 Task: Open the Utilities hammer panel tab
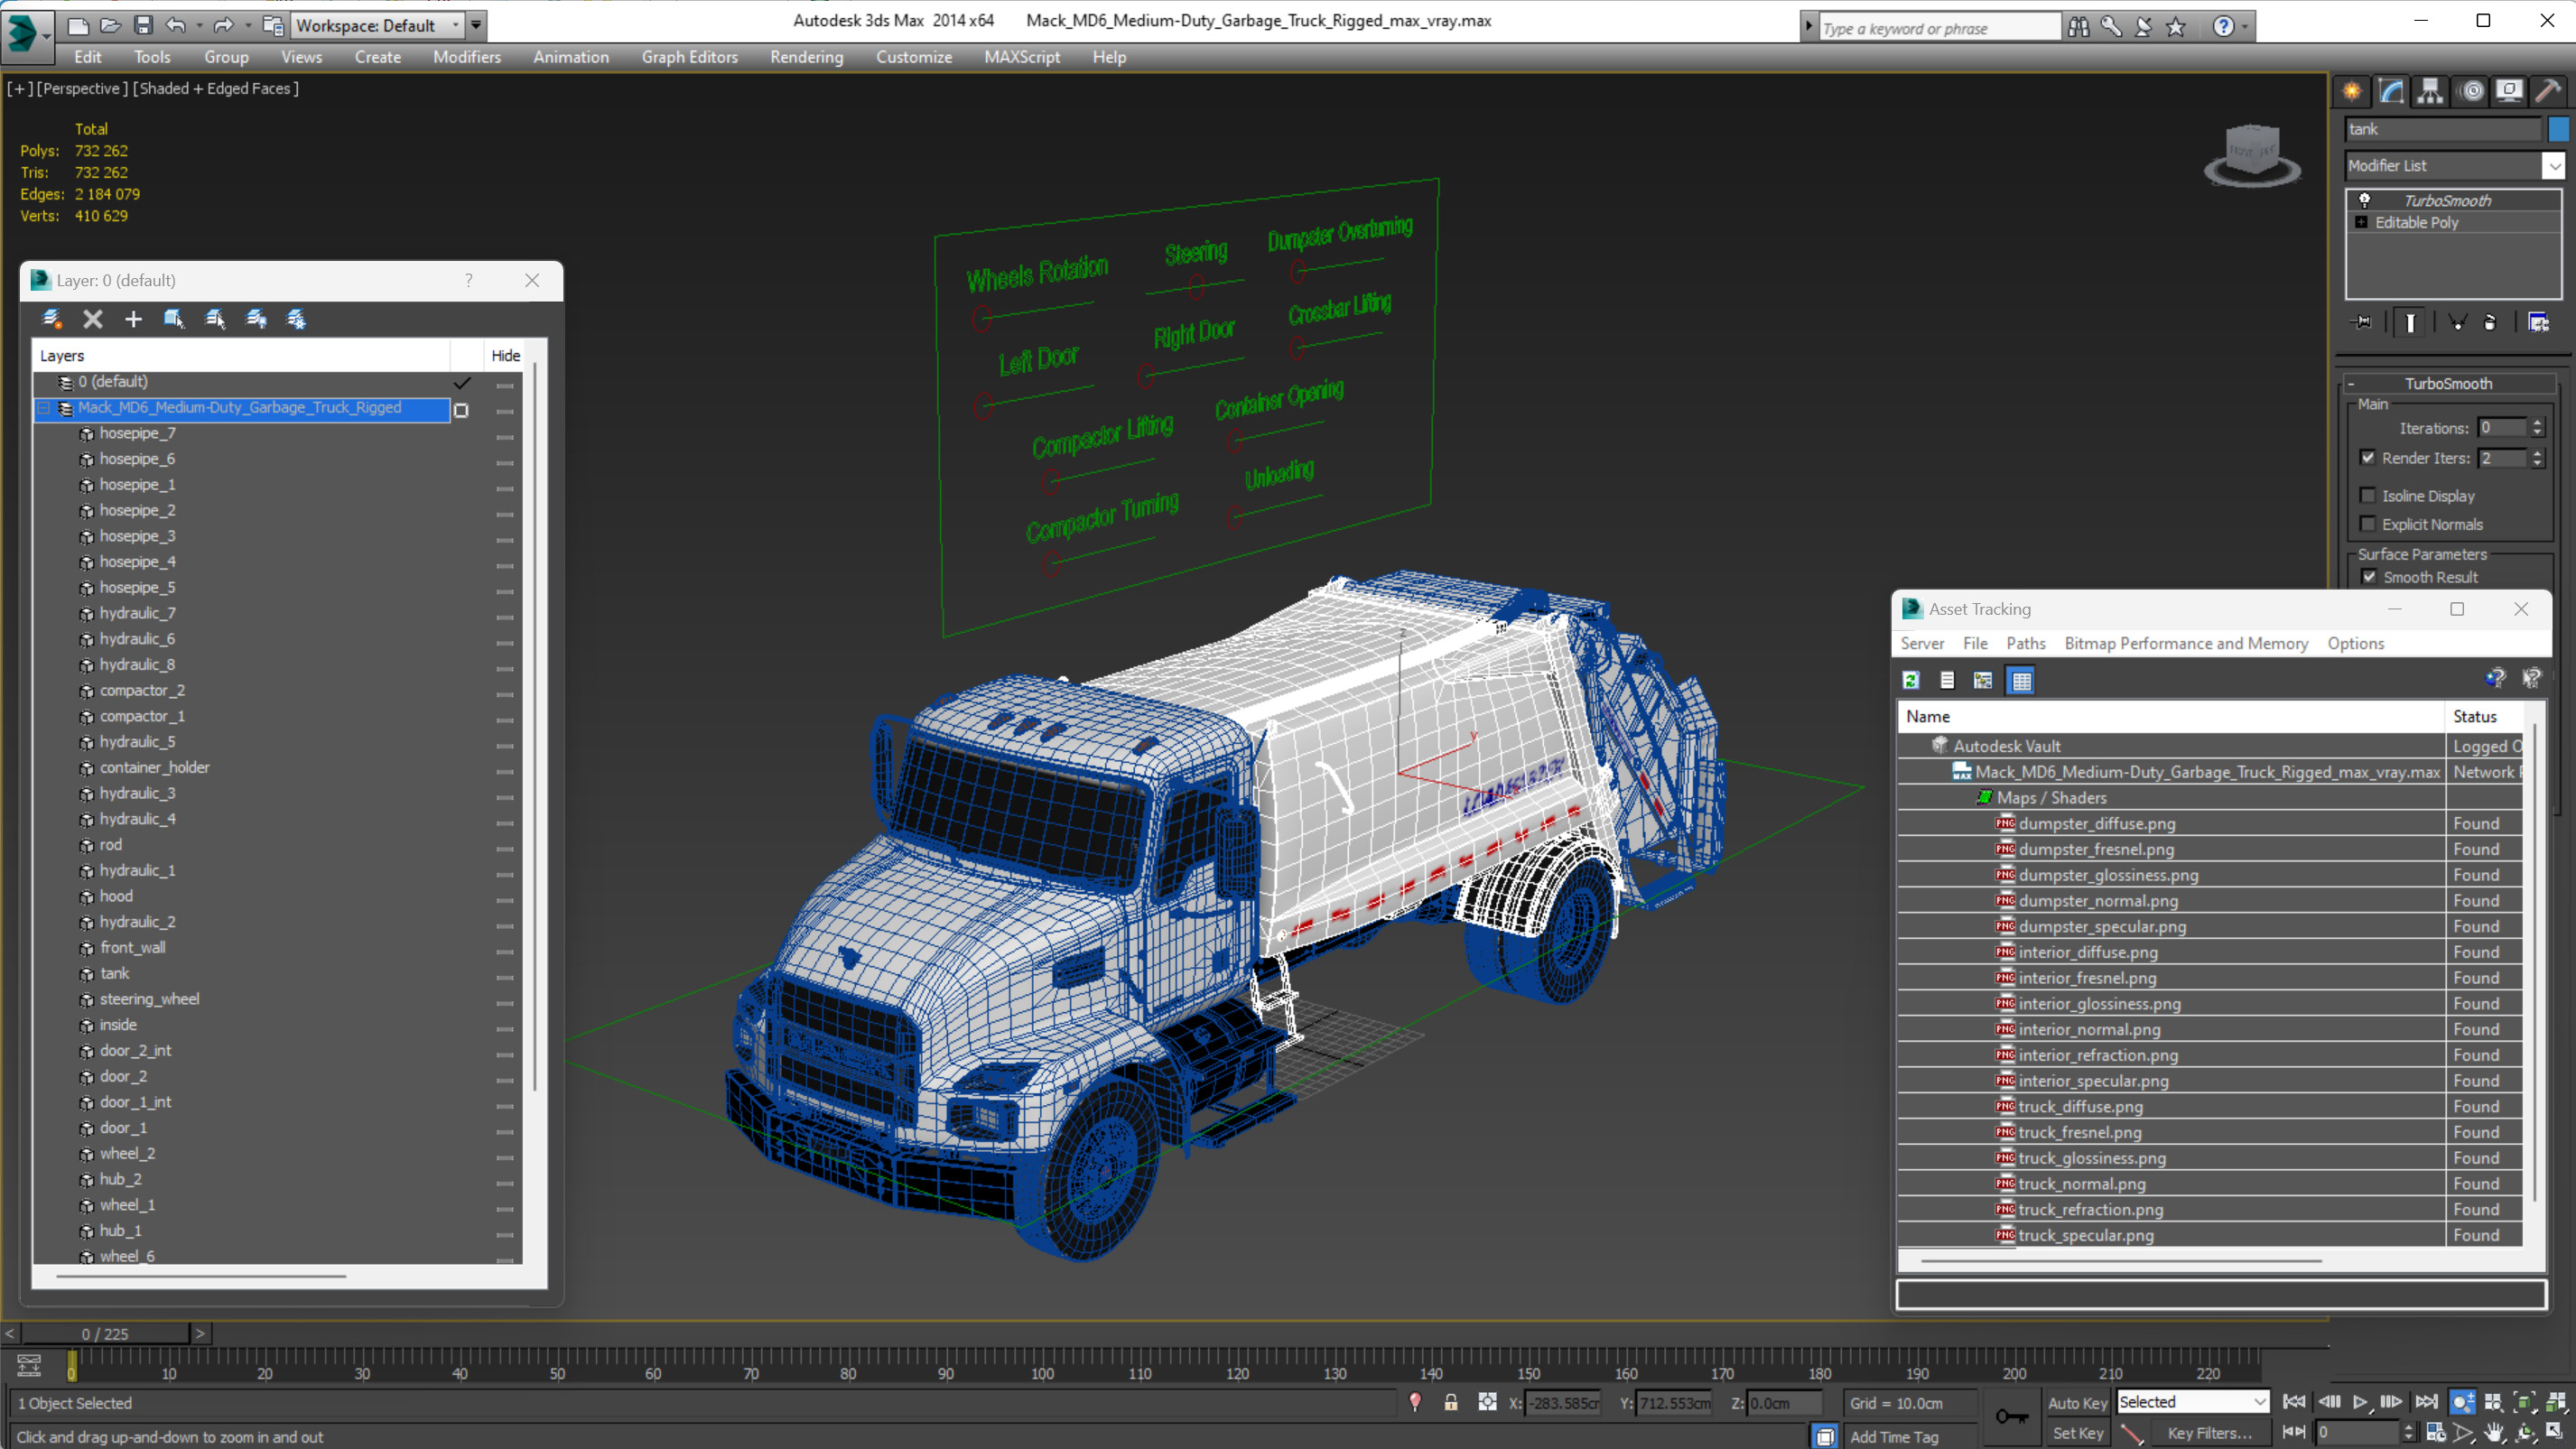click(x=2547, y=92)
